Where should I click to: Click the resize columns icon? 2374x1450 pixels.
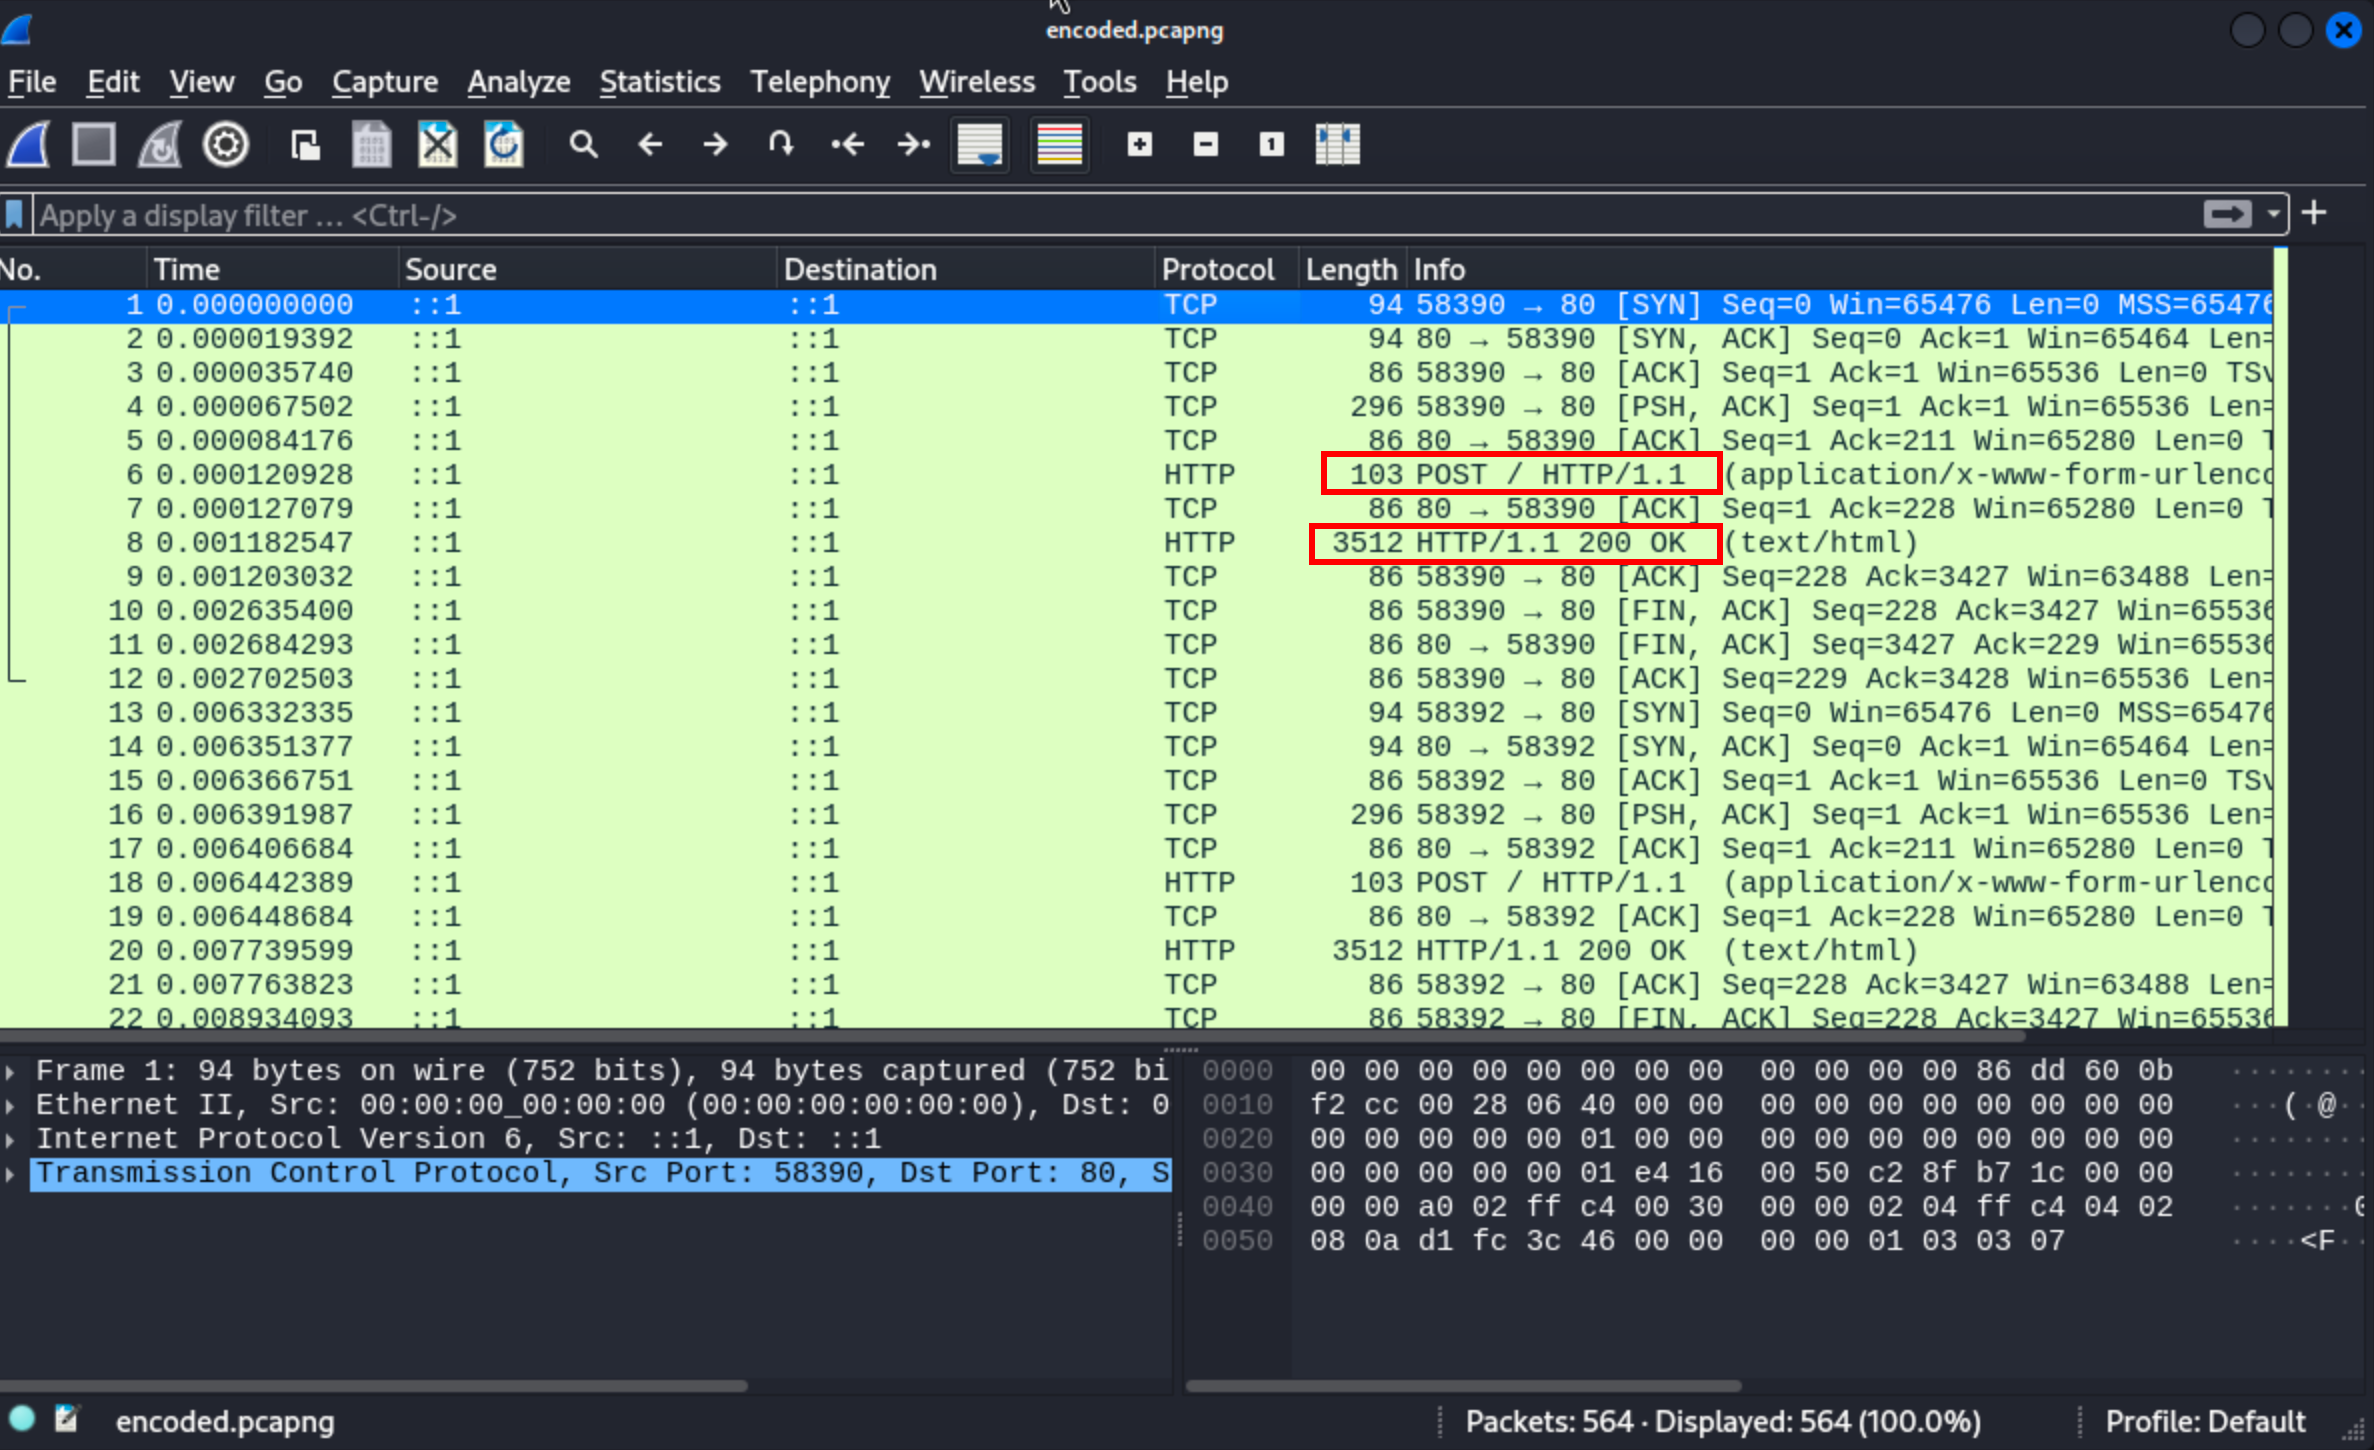point(1337,145)
